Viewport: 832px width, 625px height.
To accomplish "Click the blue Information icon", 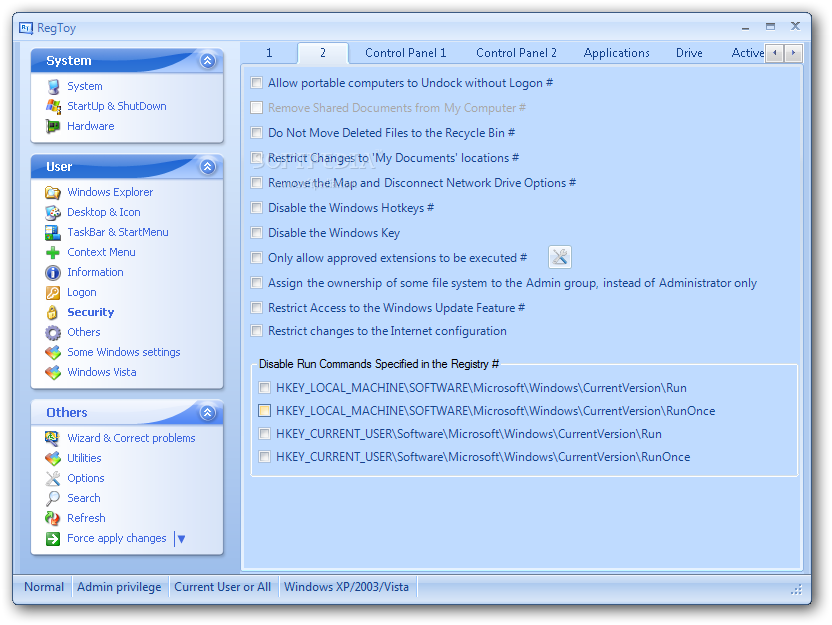I will coord(53,273).
